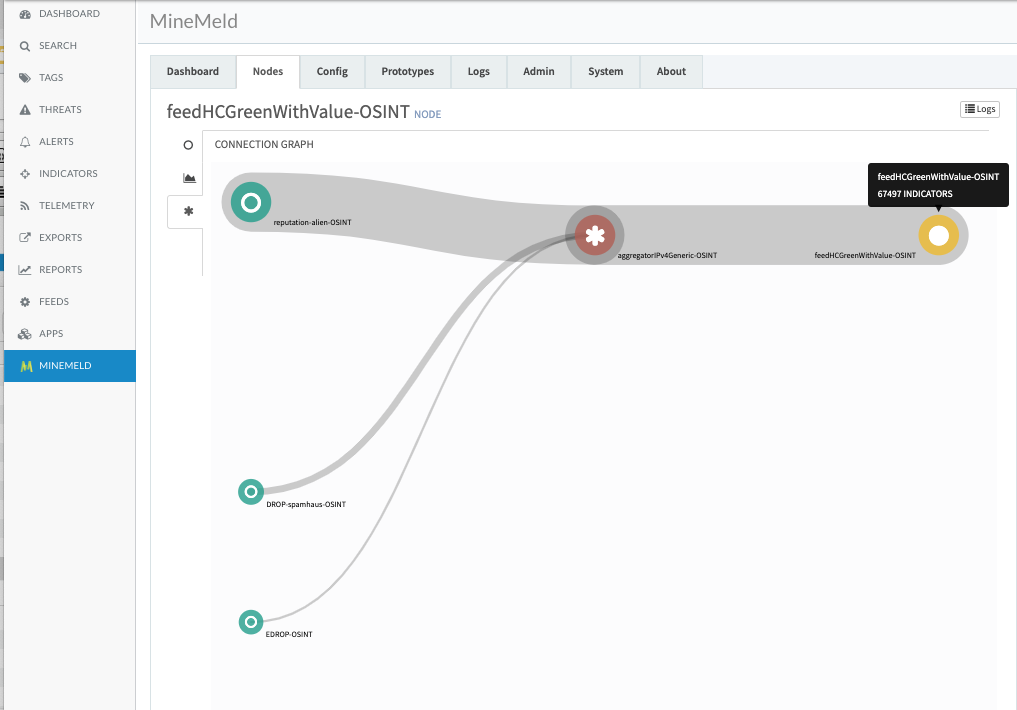Click the reputation-alien-OSINT label
Screen dimensions: 1017x710
312,222
